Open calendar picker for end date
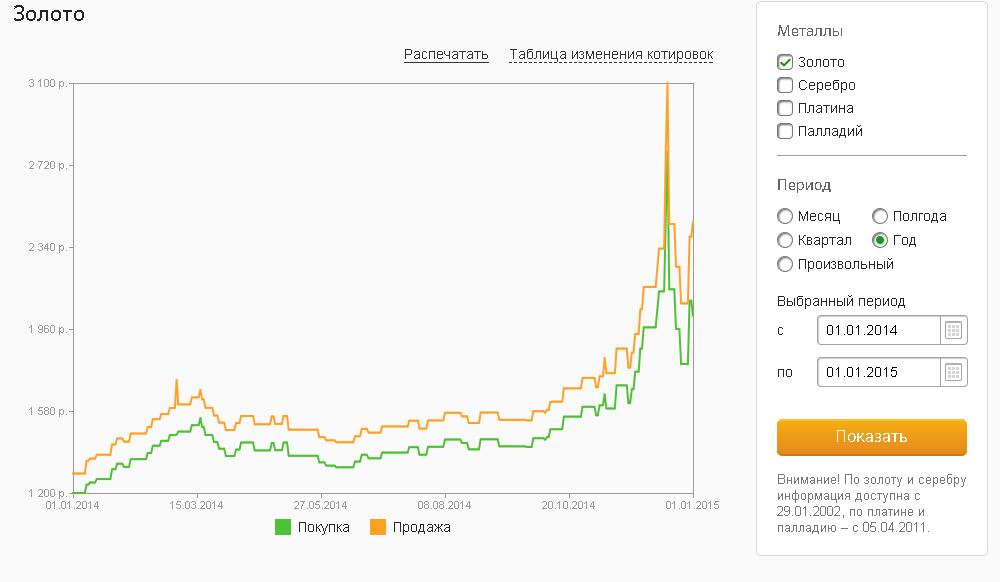 954,372
